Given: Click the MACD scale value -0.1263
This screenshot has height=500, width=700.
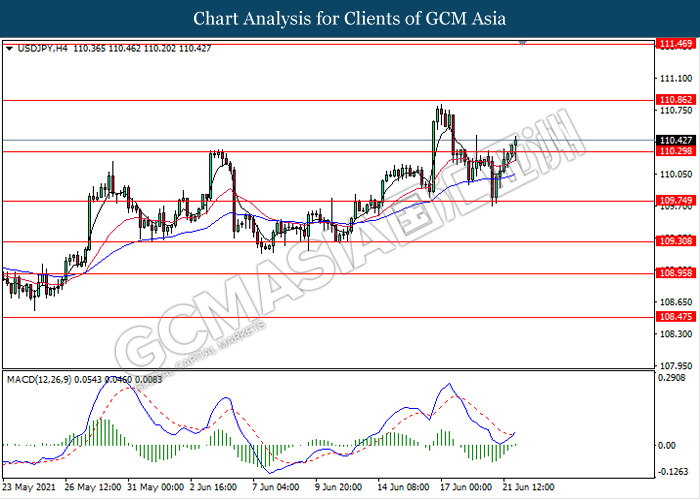Looking at the screenshot, I should (674, 472).
